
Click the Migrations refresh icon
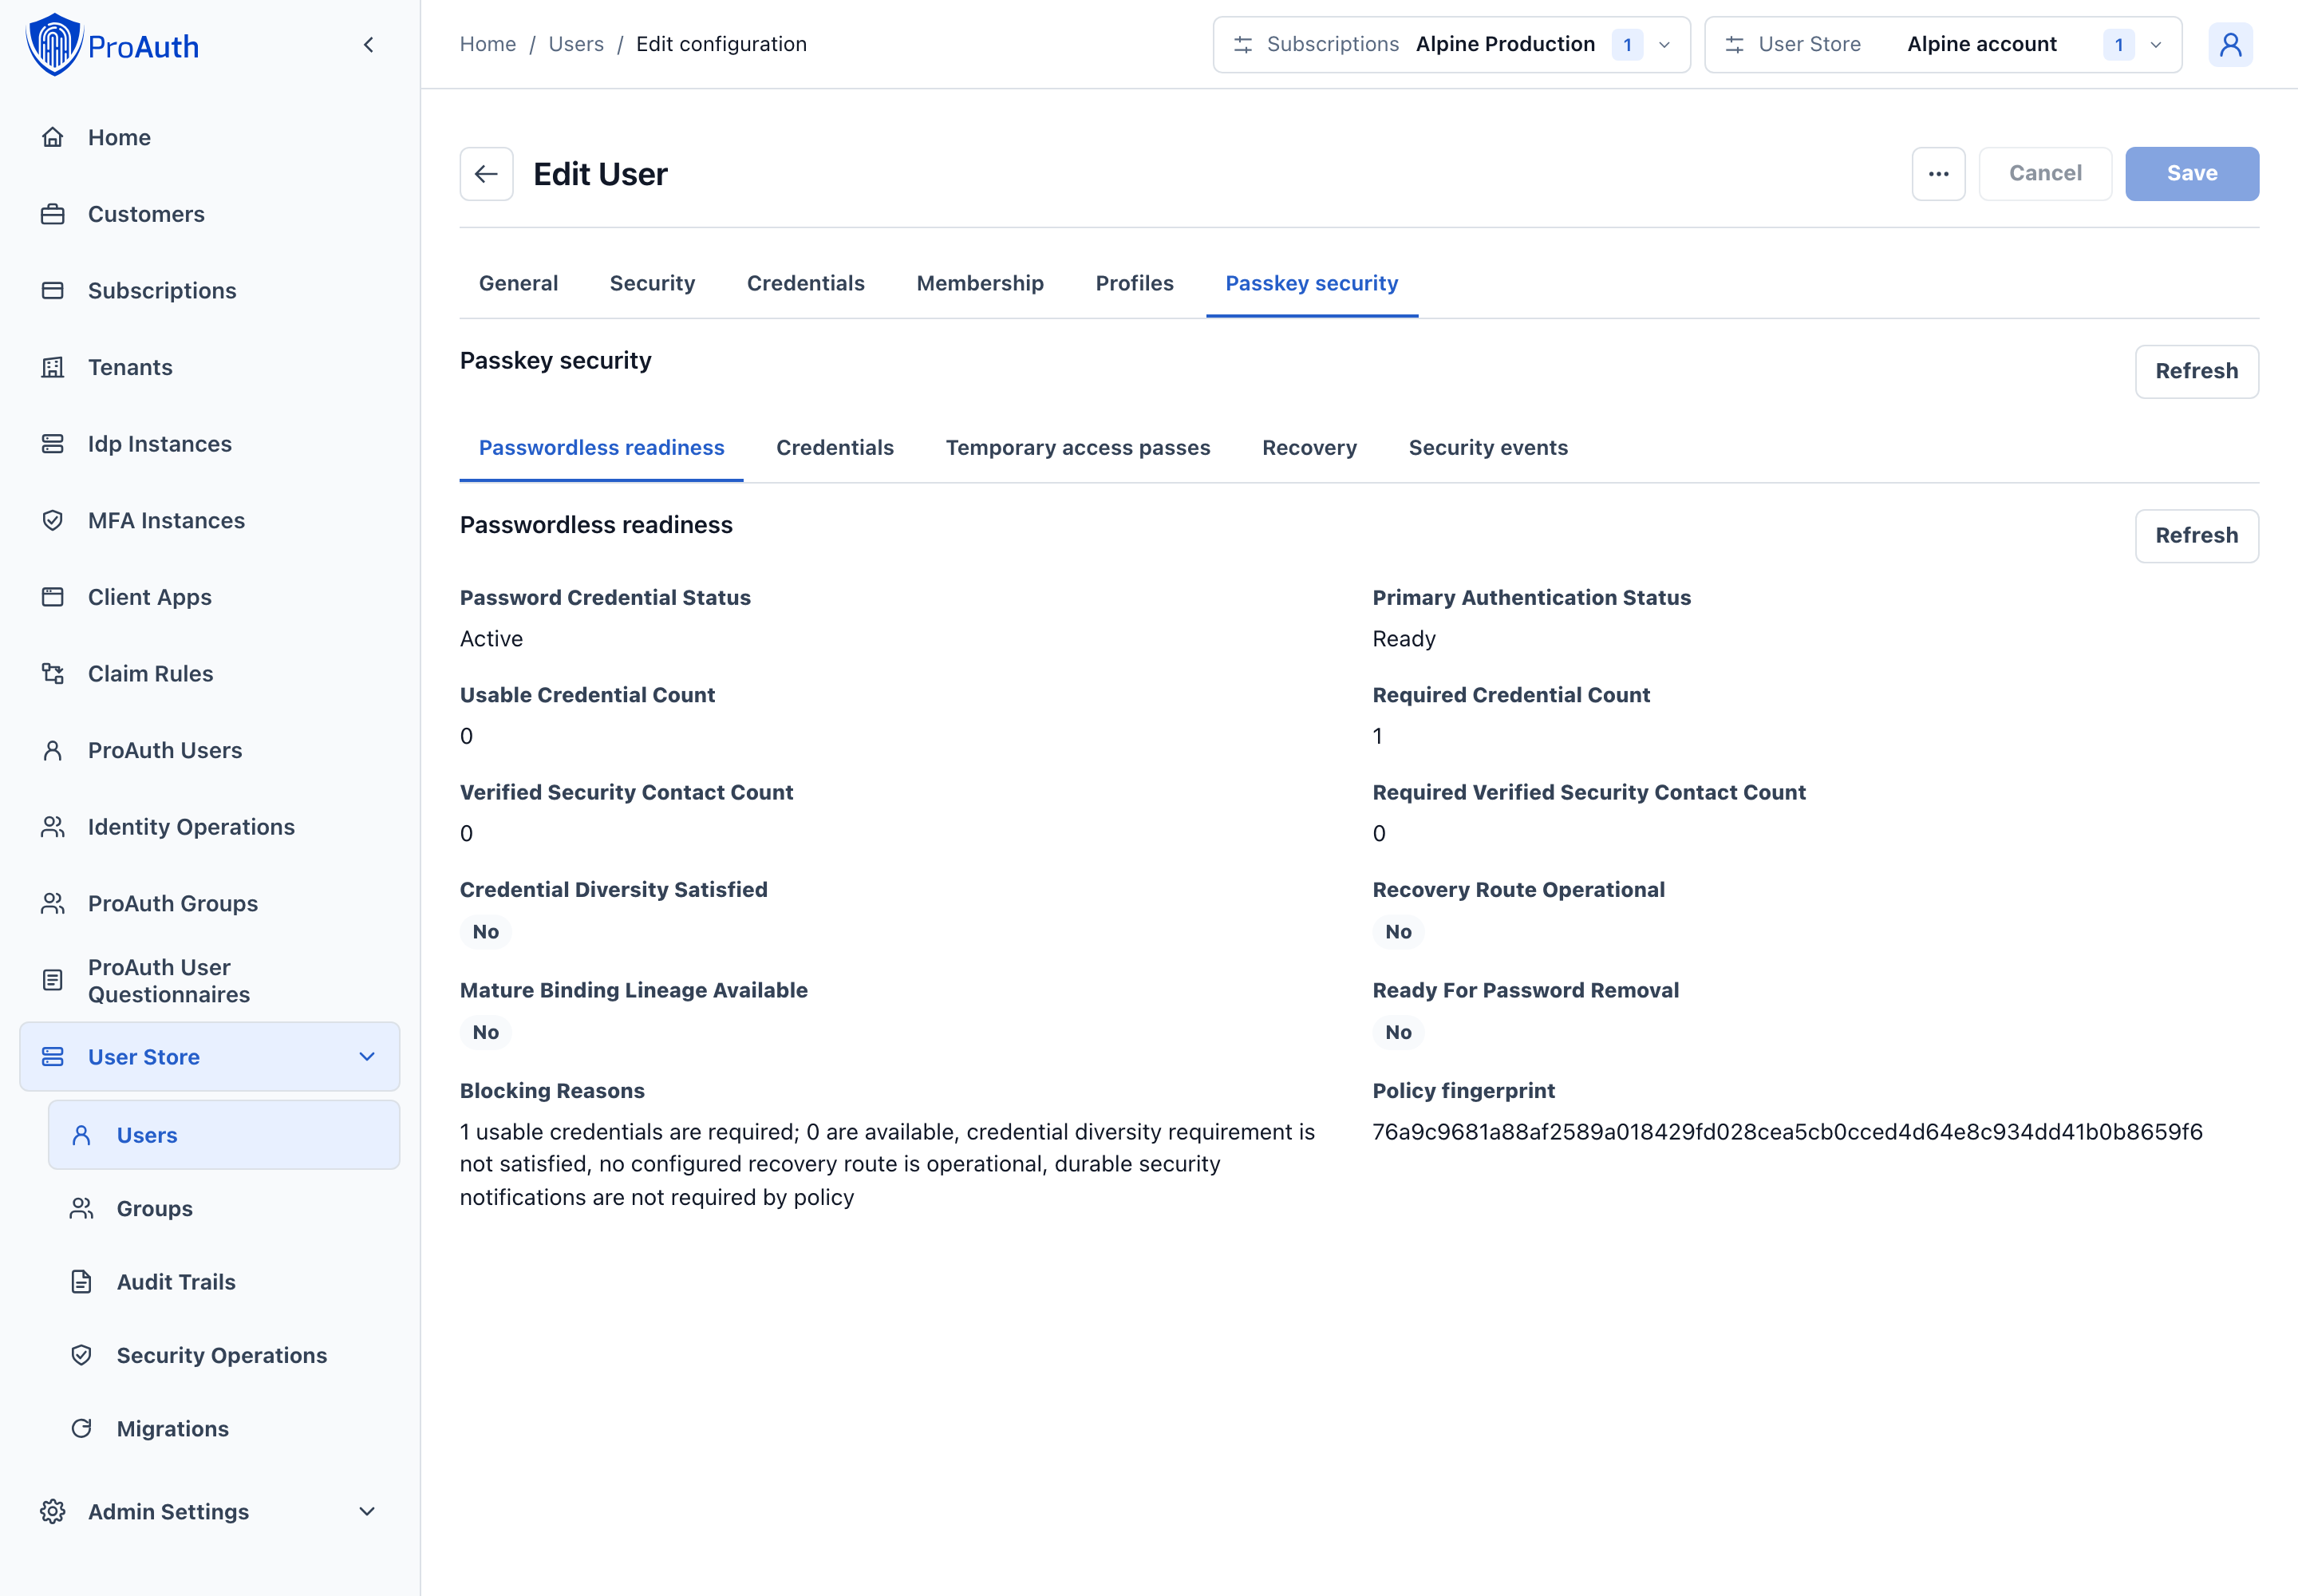coord(82,1429)
